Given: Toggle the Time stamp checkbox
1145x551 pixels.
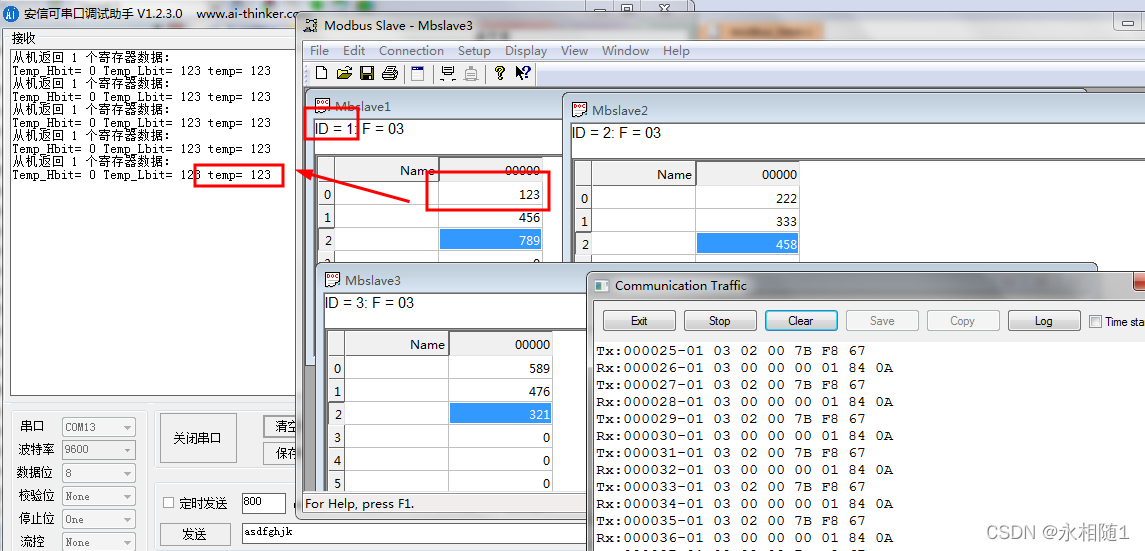Looking at the screenshot, I should pyautogui.click(x=1095, y=322).
